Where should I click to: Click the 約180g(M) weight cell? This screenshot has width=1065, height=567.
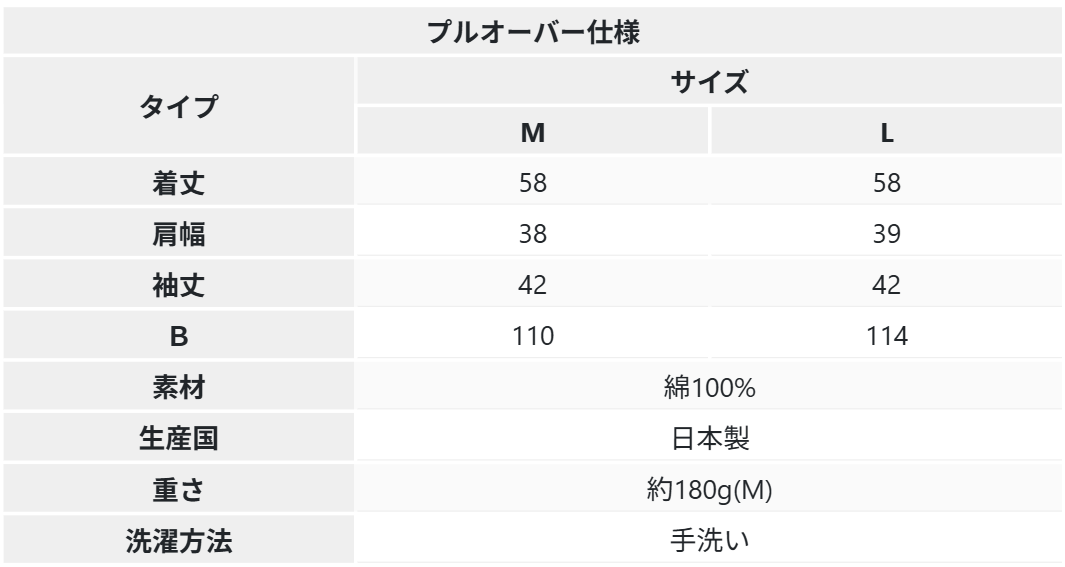pos(710,489)
